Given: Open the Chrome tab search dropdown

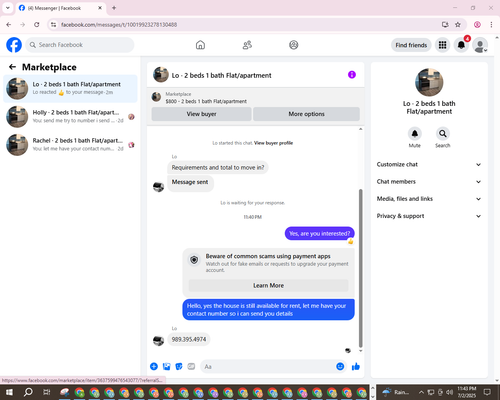Looking at the screenshot, I should click(8, 8).
